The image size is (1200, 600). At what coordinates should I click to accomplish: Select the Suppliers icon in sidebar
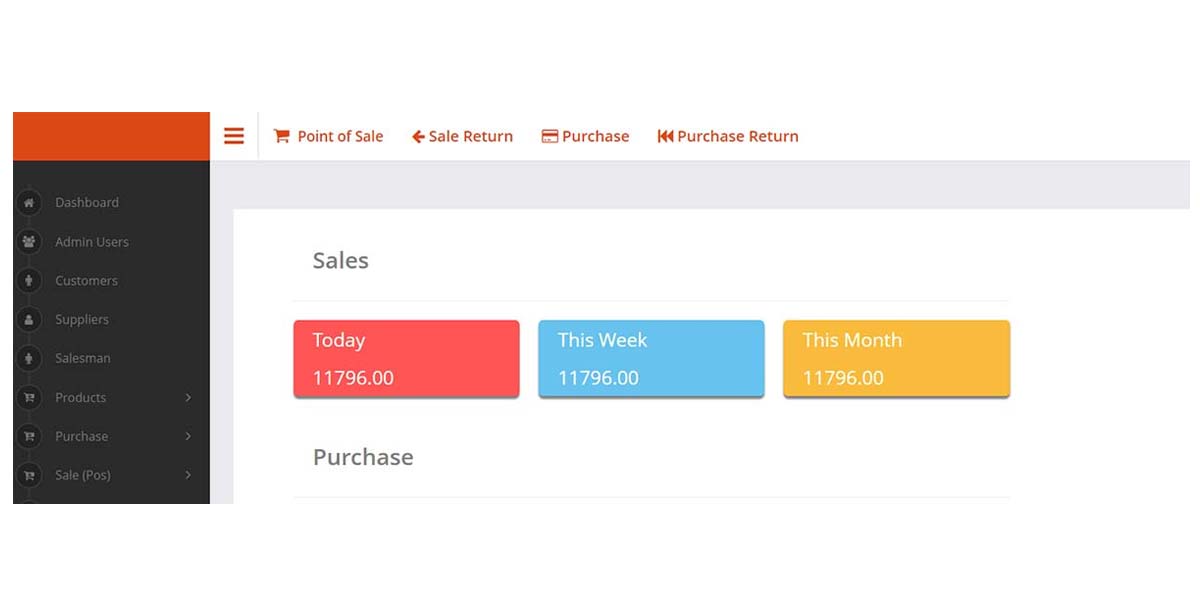pyautogui.click(x=27, y=319)
